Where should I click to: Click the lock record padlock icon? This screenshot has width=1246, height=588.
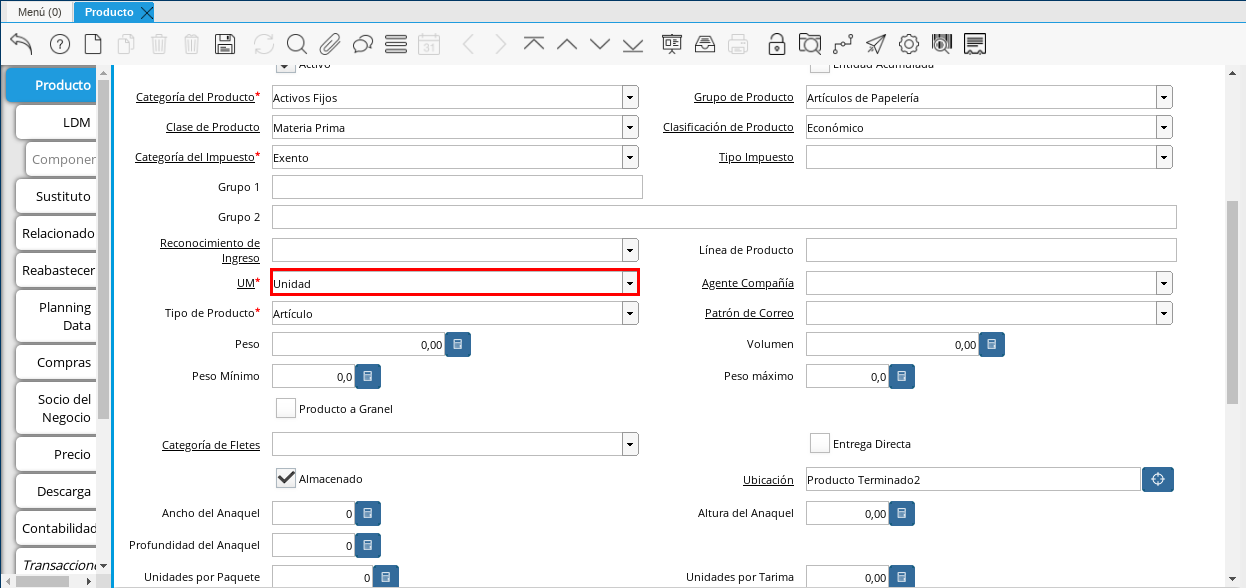point(777,44)
